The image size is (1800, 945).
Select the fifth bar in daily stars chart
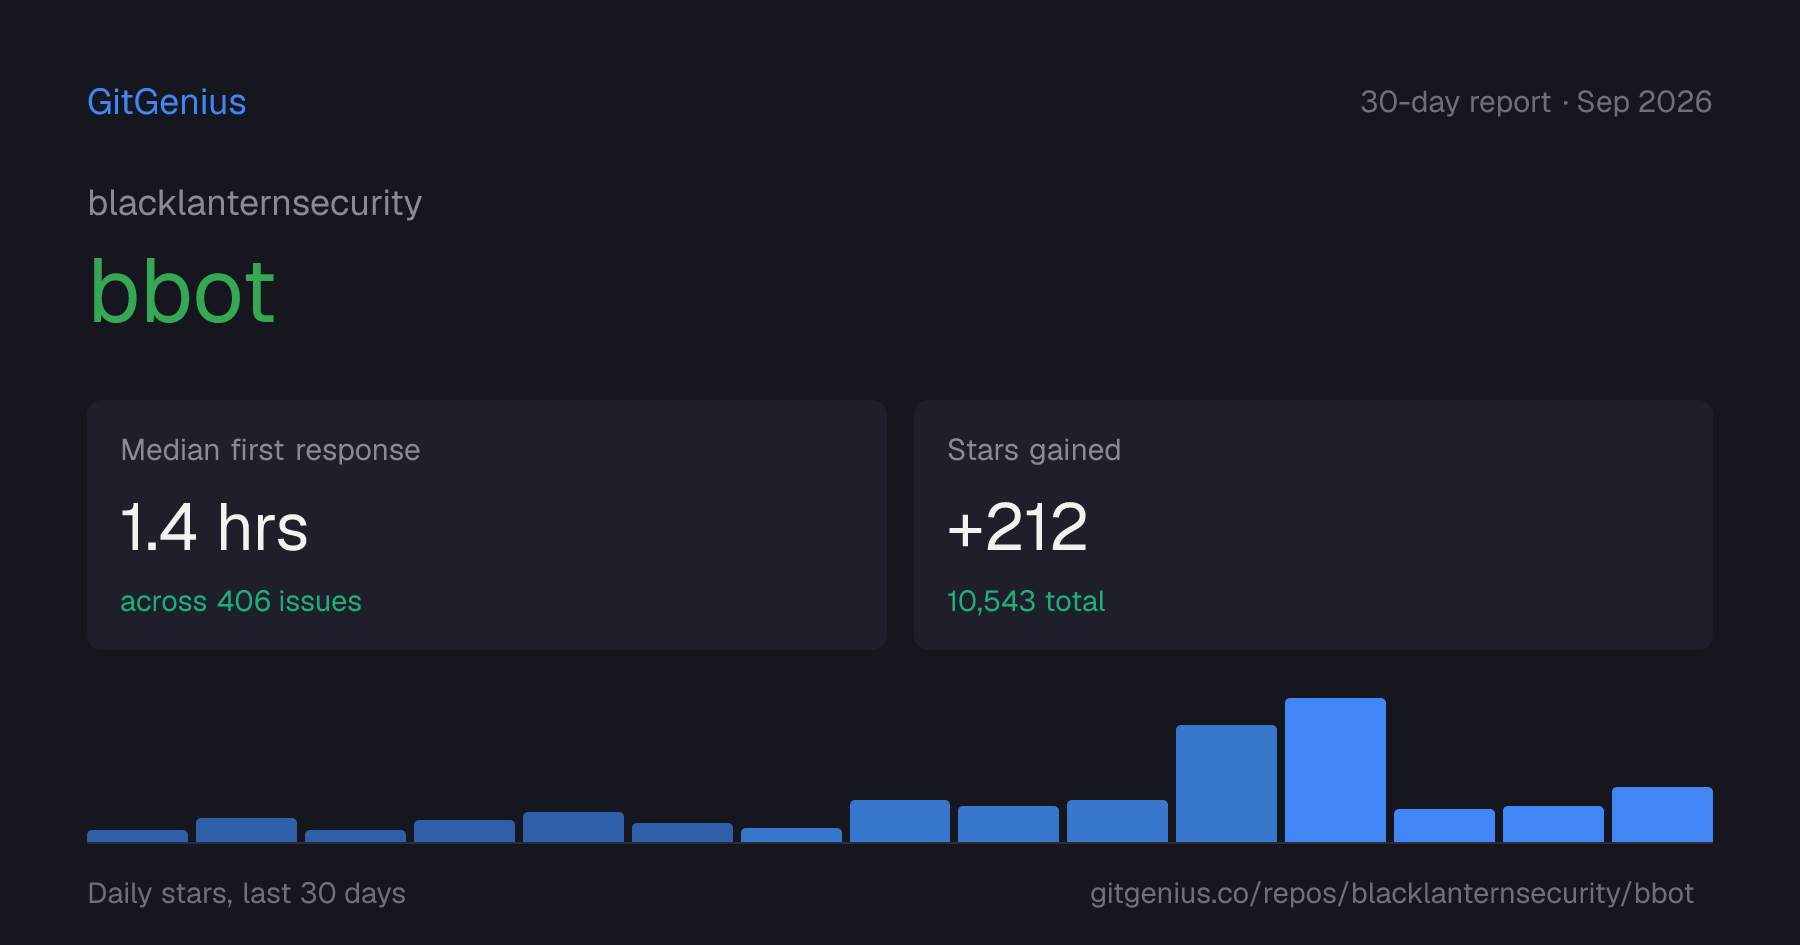point(573,827)
